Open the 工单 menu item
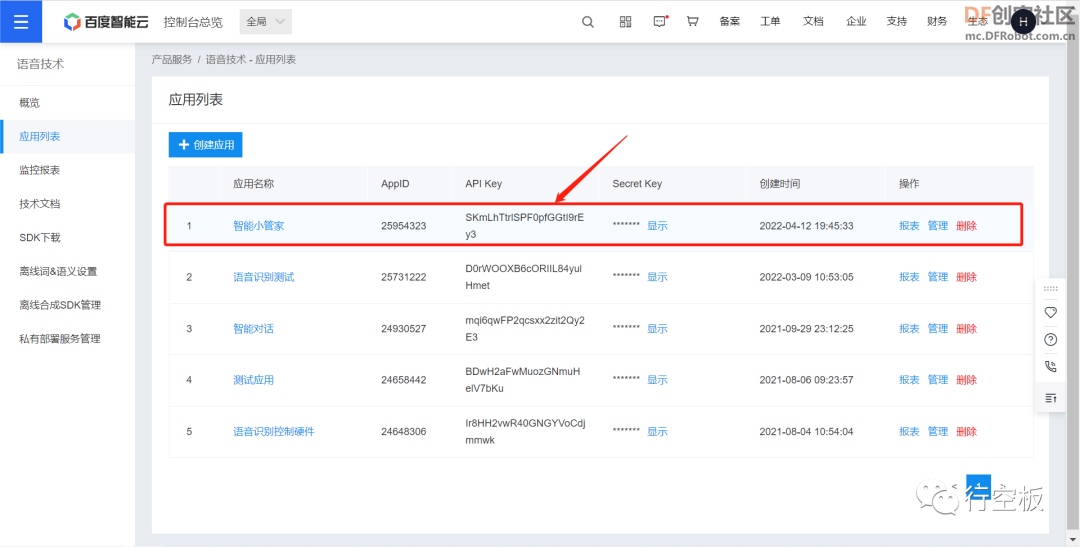The width and height of the screenshot is (1080, 547). [770, 21]
